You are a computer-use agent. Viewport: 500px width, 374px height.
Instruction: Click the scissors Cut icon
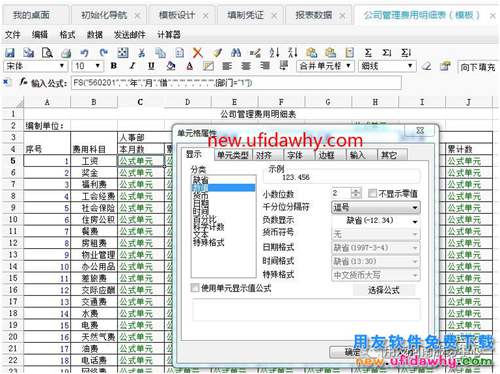coord(142,53)
